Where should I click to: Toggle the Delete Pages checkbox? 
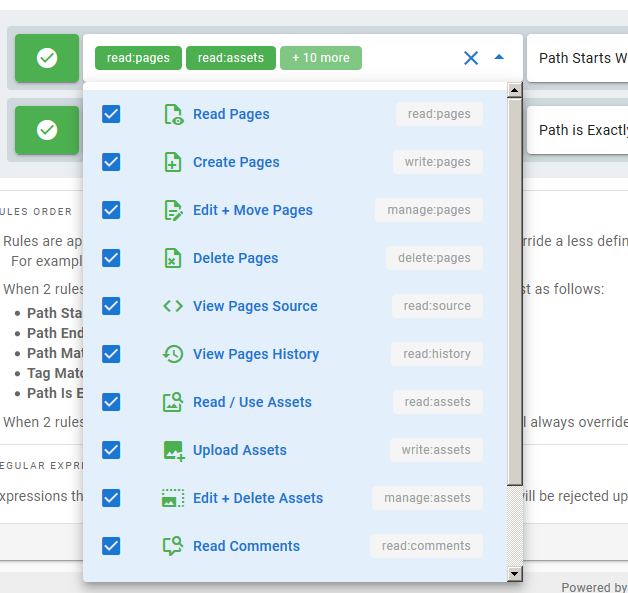click(111, 258)
